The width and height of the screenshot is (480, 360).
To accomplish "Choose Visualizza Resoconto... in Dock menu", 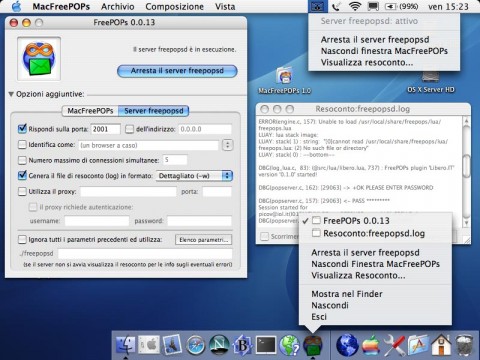I will [375, 276].
